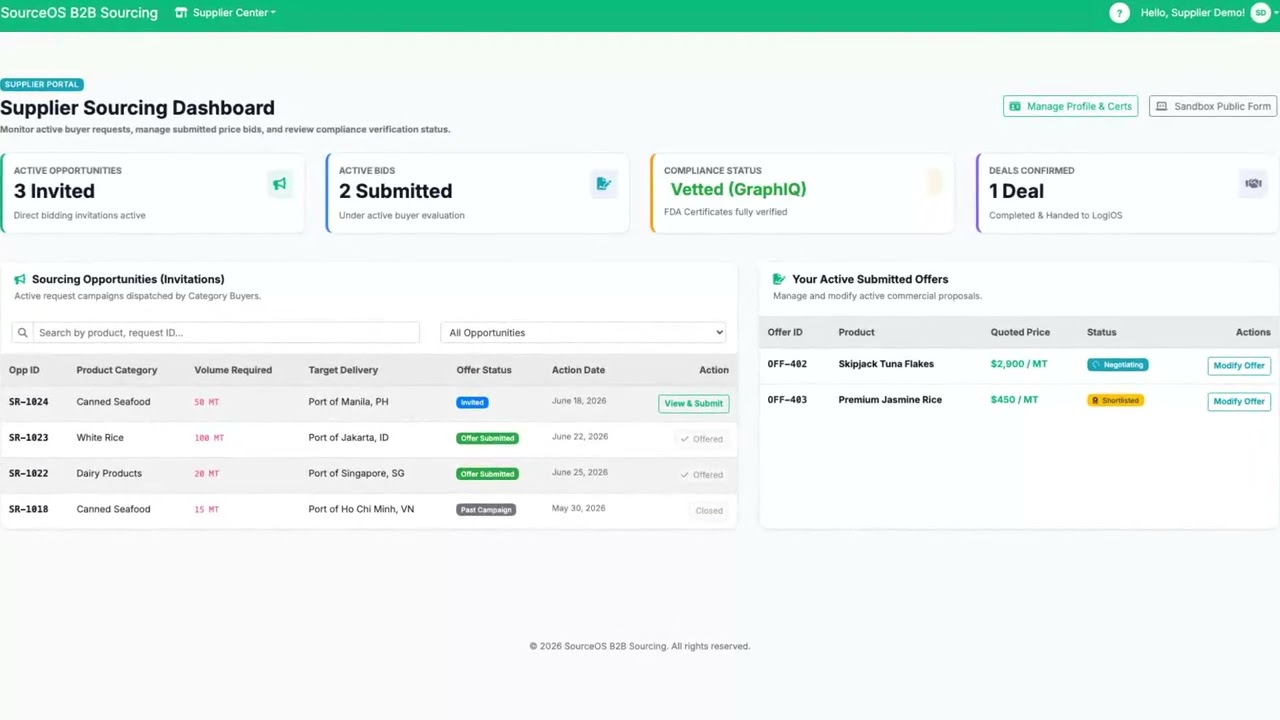1280x720 pixels.
Task: Click the Offer Submitted badge for White Rice
Action: point(487,438)
